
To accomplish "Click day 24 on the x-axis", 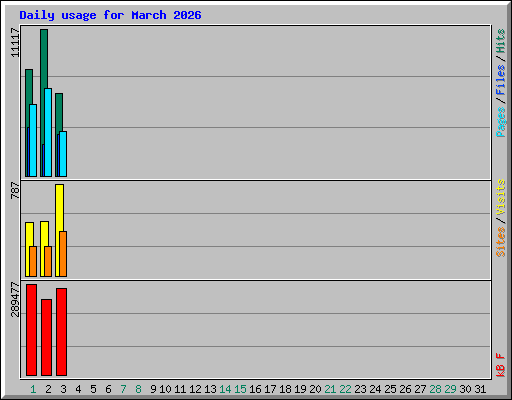I will [375, 389].
